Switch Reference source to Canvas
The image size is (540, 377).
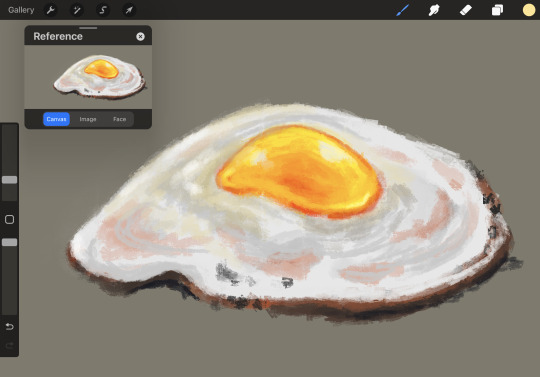click(56, 119)
